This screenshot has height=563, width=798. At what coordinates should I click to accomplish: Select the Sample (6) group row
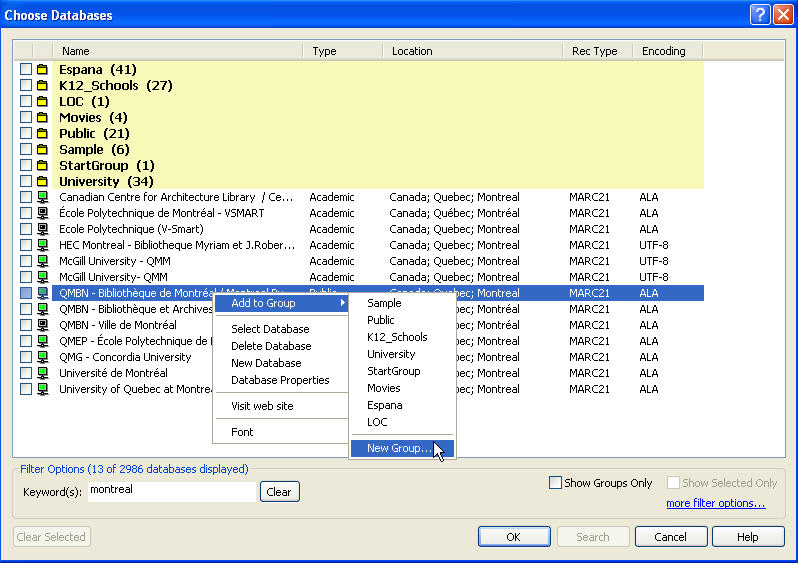pos(378,149)
